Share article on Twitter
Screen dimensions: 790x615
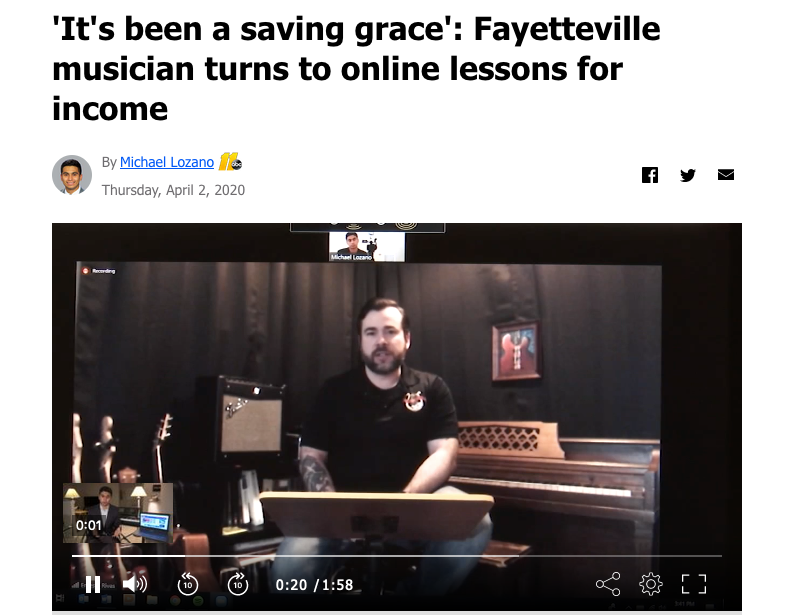[x=688, y=175]
